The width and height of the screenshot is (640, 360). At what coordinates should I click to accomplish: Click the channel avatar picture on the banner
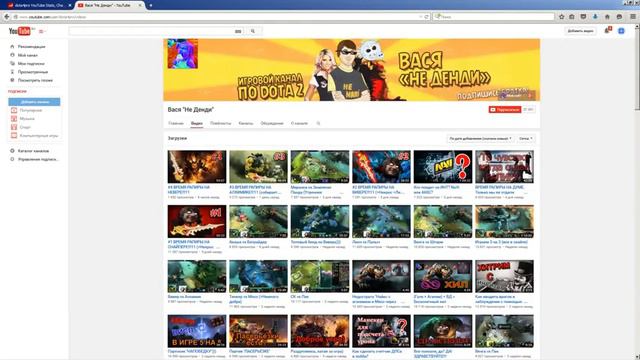pos(182,53)
